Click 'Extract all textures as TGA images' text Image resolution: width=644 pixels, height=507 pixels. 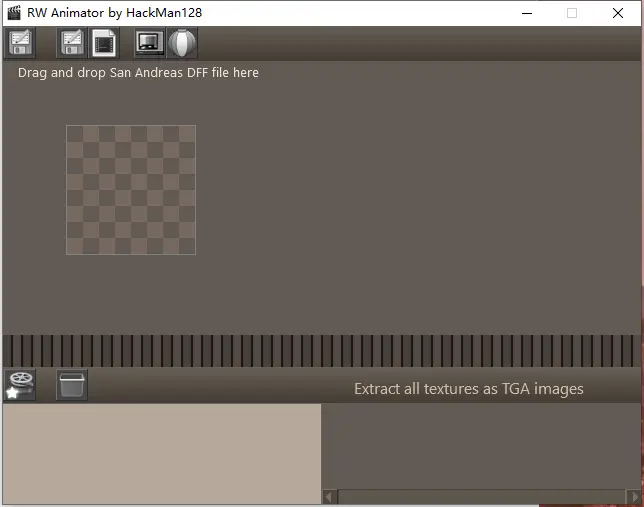click(x=469, y=389)
